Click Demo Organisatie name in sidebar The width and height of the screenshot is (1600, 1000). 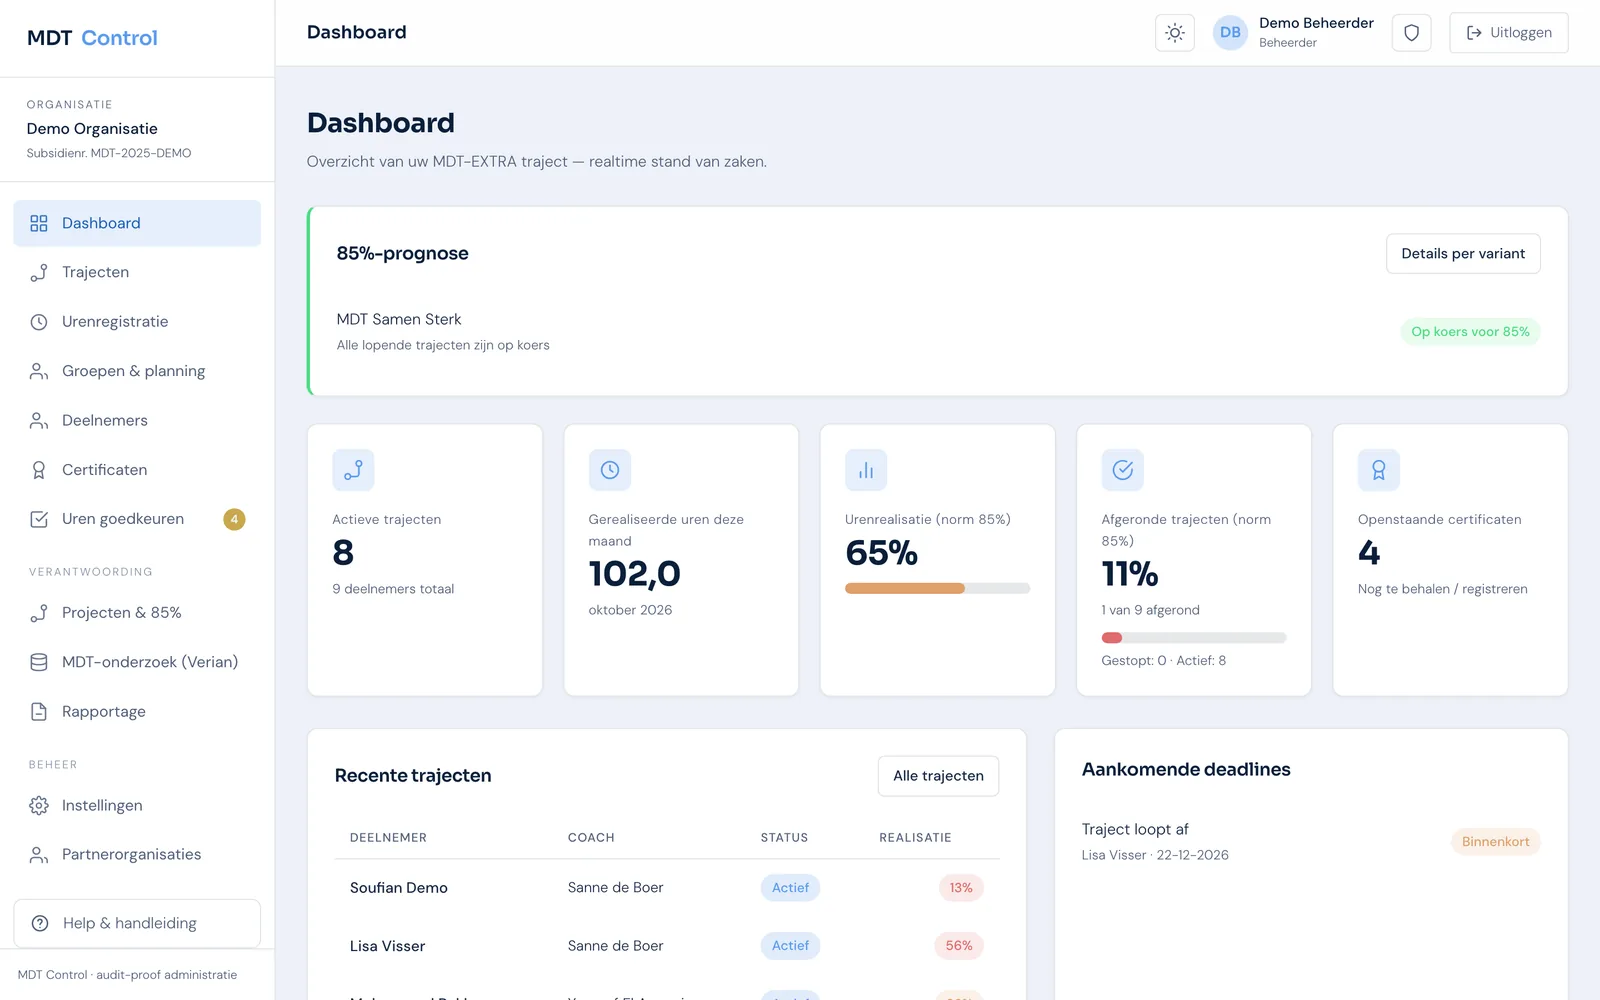92,129
